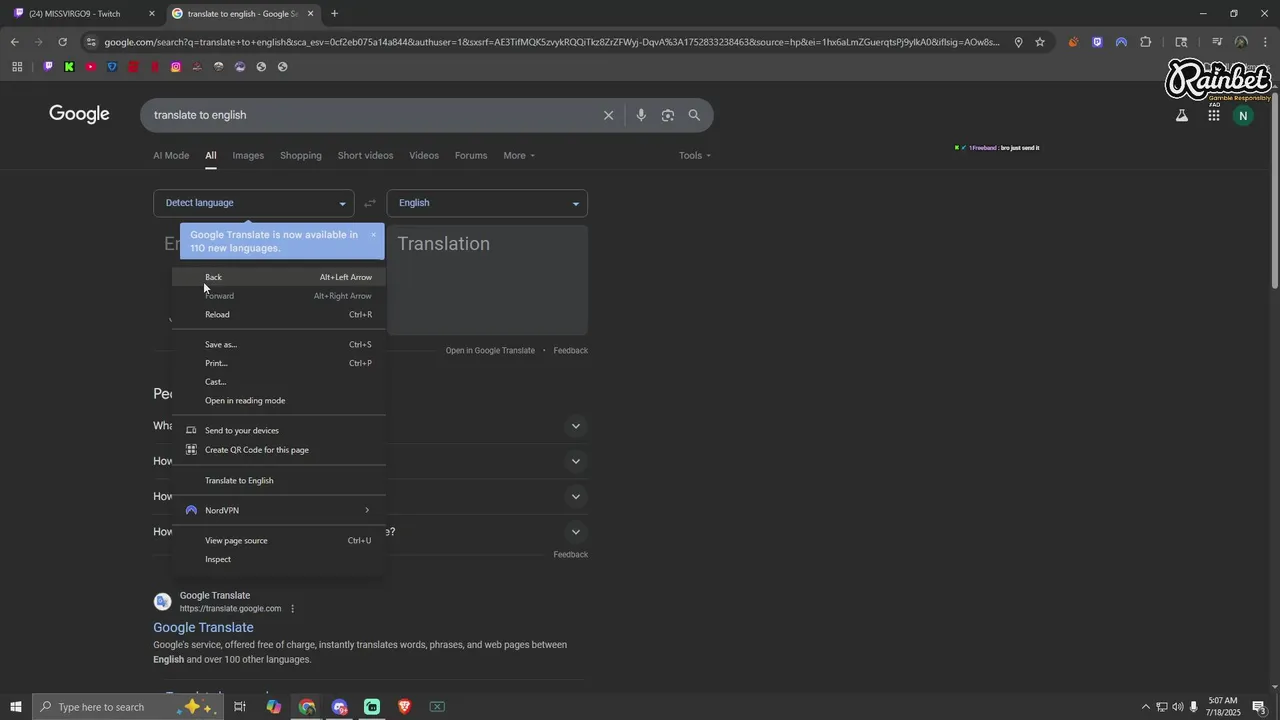
Task: Choose Translate to English in context menu
Action: tap(279, 480)
